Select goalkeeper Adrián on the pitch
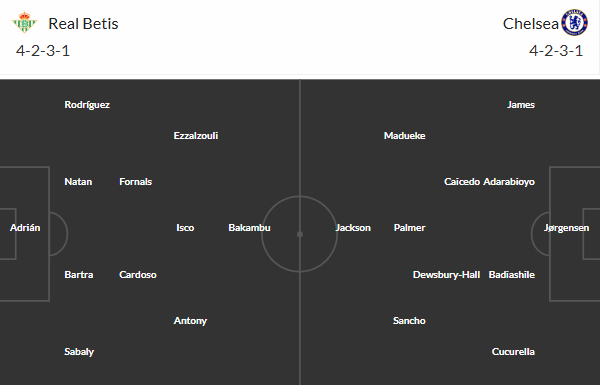The width and height of the screenshot is (600, 385). click(x=25, y=228)
